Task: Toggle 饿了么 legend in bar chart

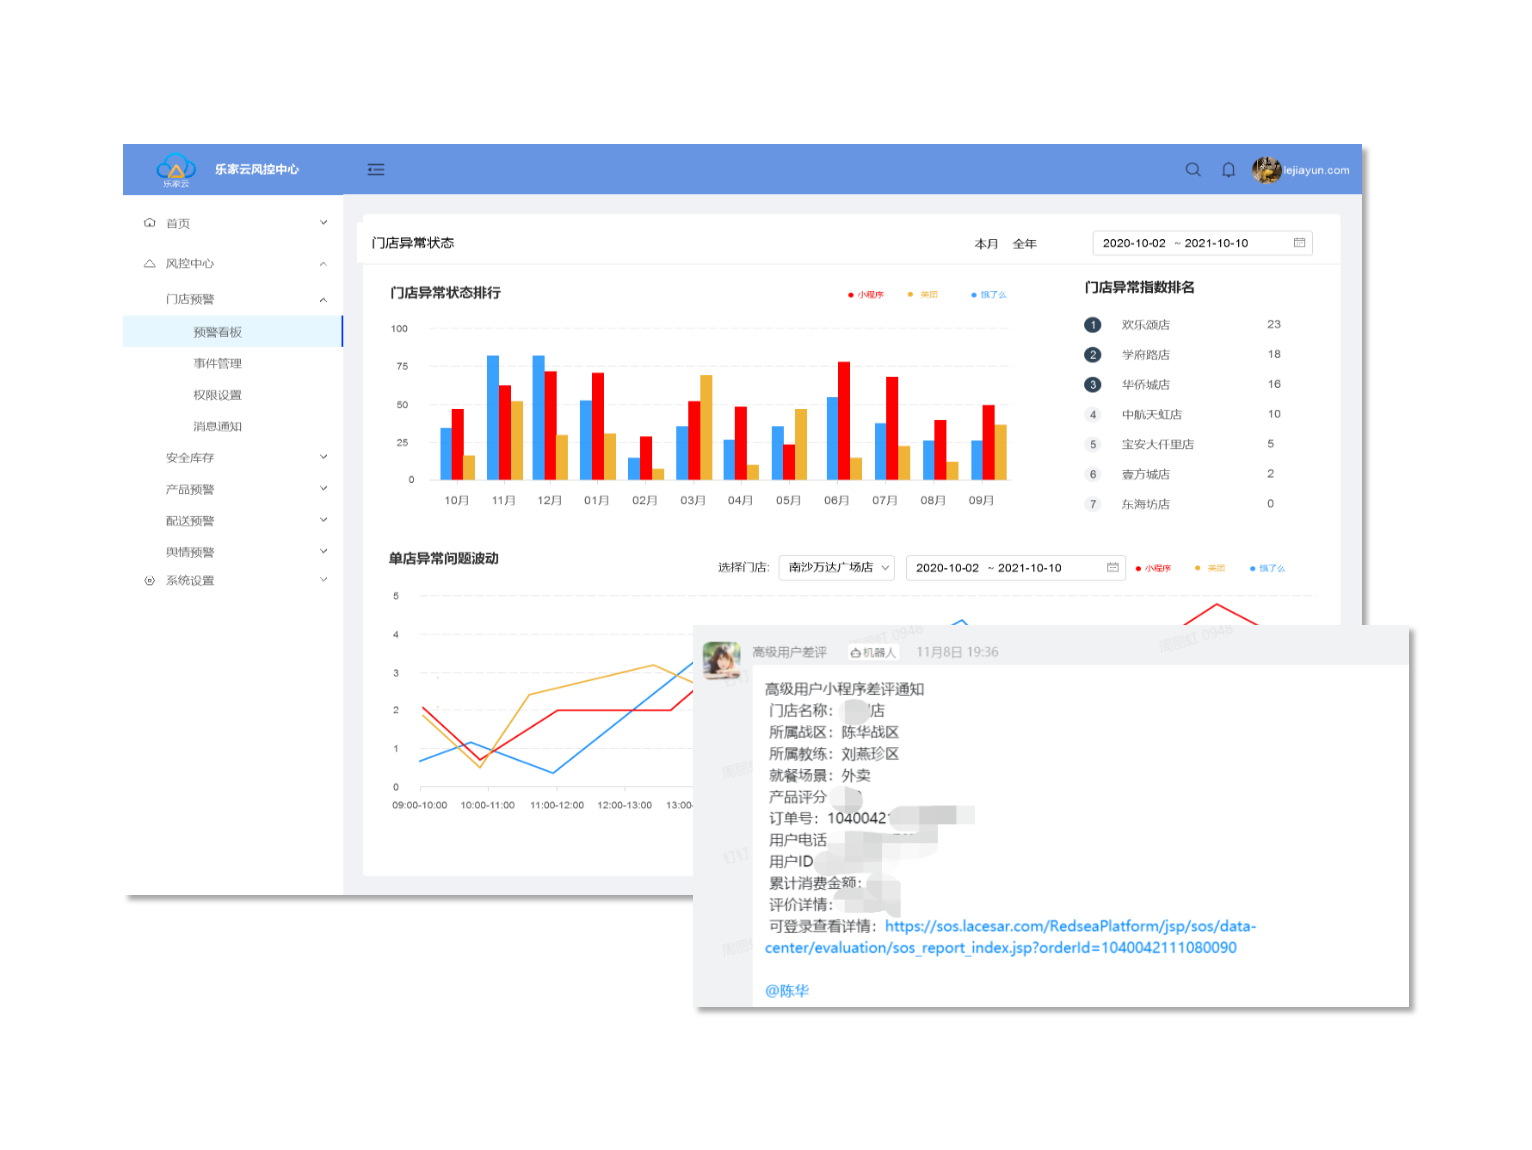Action: pos(989,295)
